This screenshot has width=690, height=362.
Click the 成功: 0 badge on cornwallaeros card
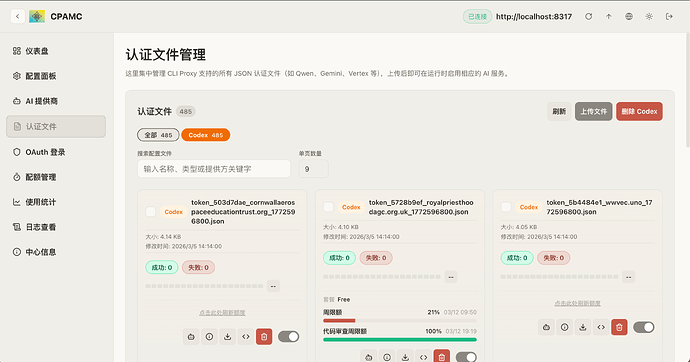point(161,267)
